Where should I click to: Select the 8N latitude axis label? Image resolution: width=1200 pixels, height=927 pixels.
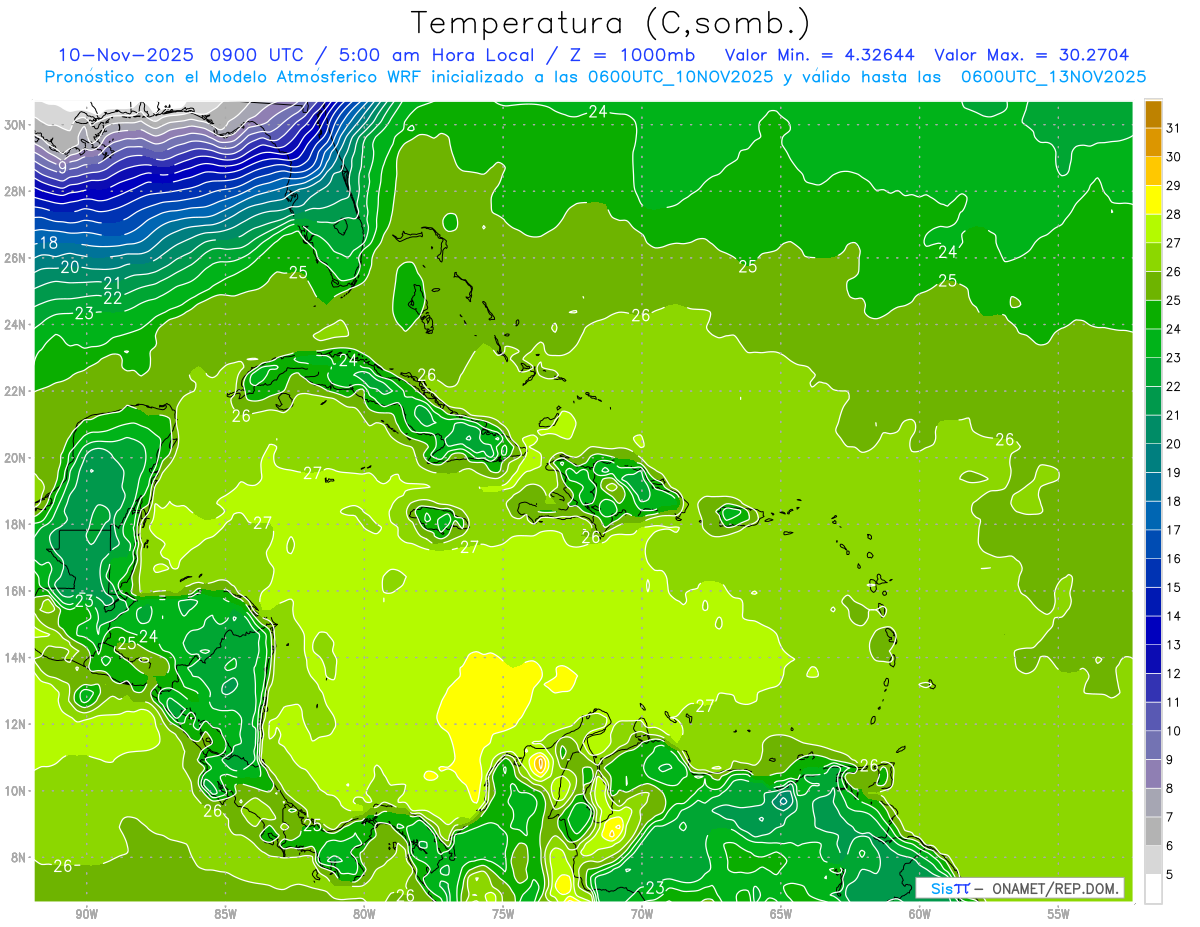[x=19, y=857]
